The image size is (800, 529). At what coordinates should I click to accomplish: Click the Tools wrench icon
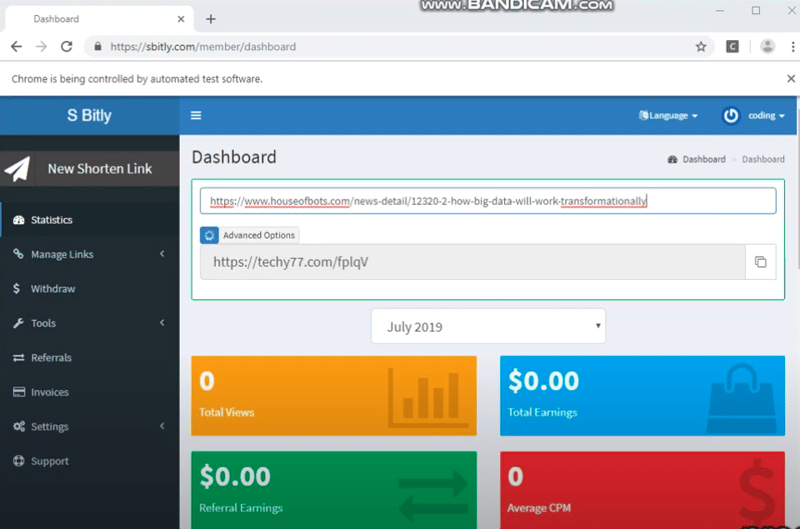tap(18, 323)
